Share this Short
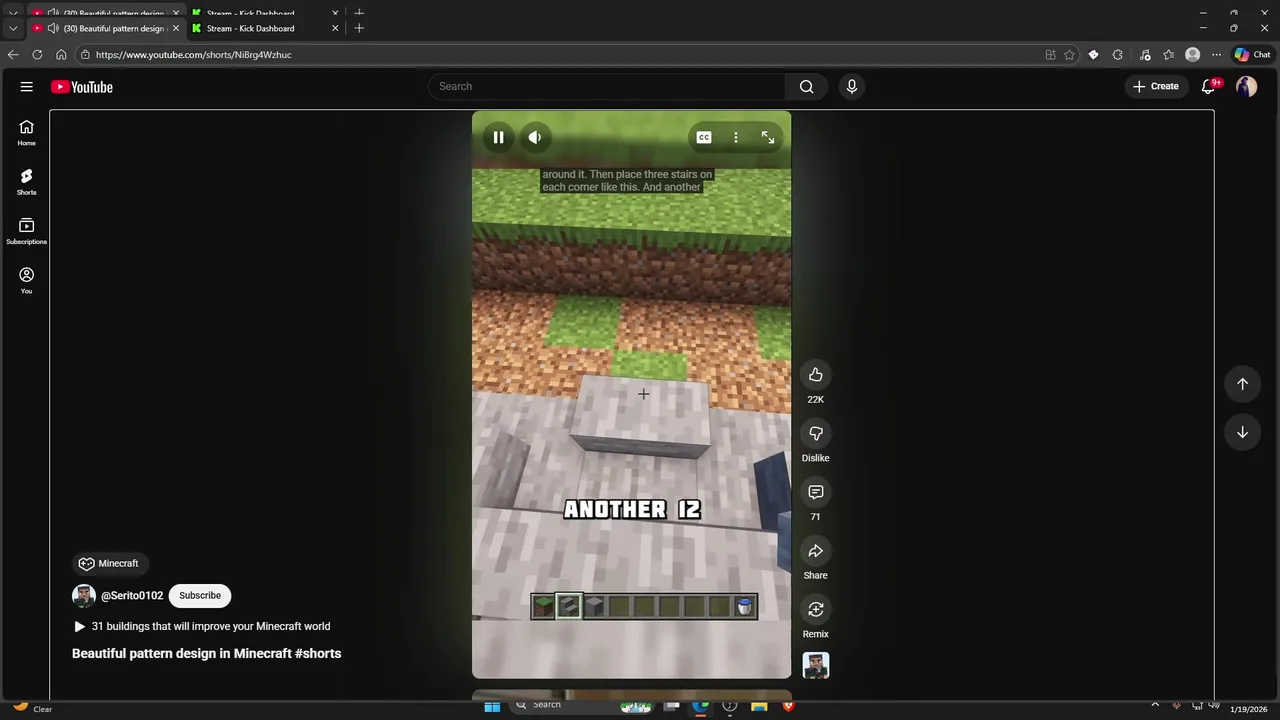Image resolution: width=1280 pixels, height=720 pixels. pos(816,551)
